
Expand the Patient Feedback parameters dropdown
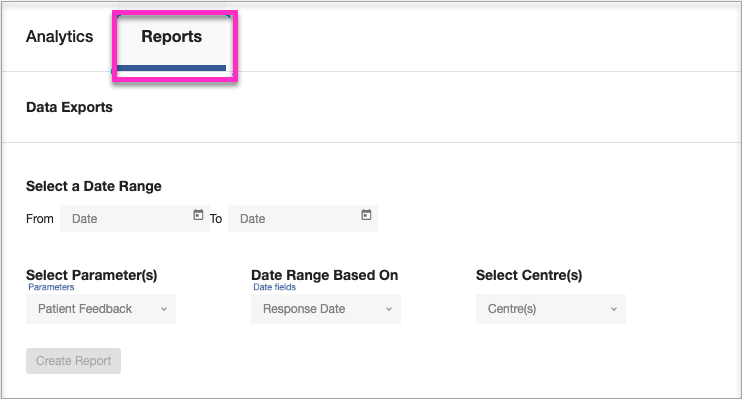[101, 309]
